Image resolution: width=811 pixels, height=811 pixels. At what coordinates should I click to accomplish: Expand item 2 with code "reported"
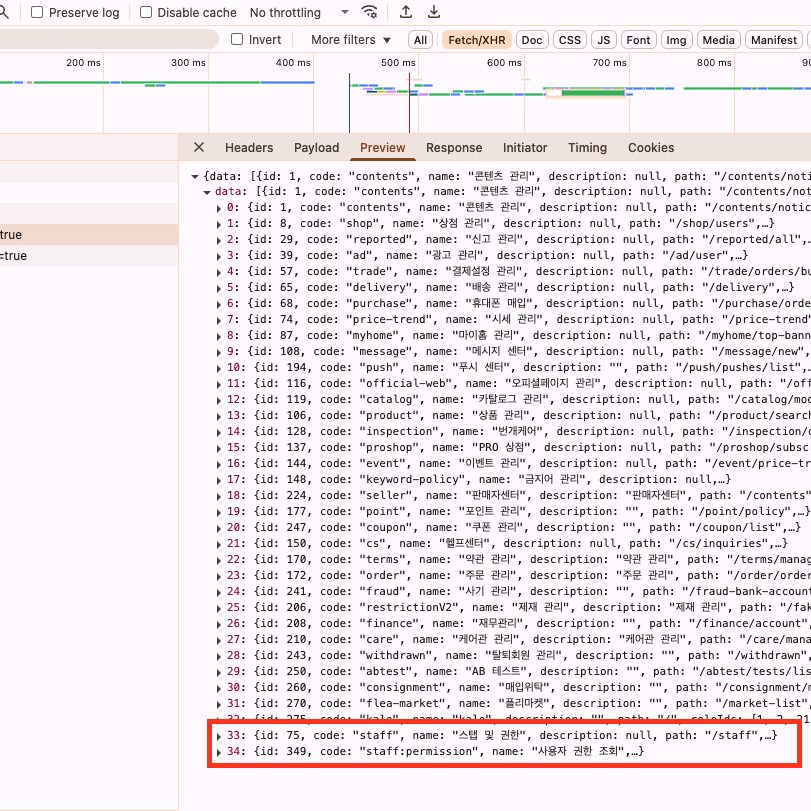(x=219, y=240)
